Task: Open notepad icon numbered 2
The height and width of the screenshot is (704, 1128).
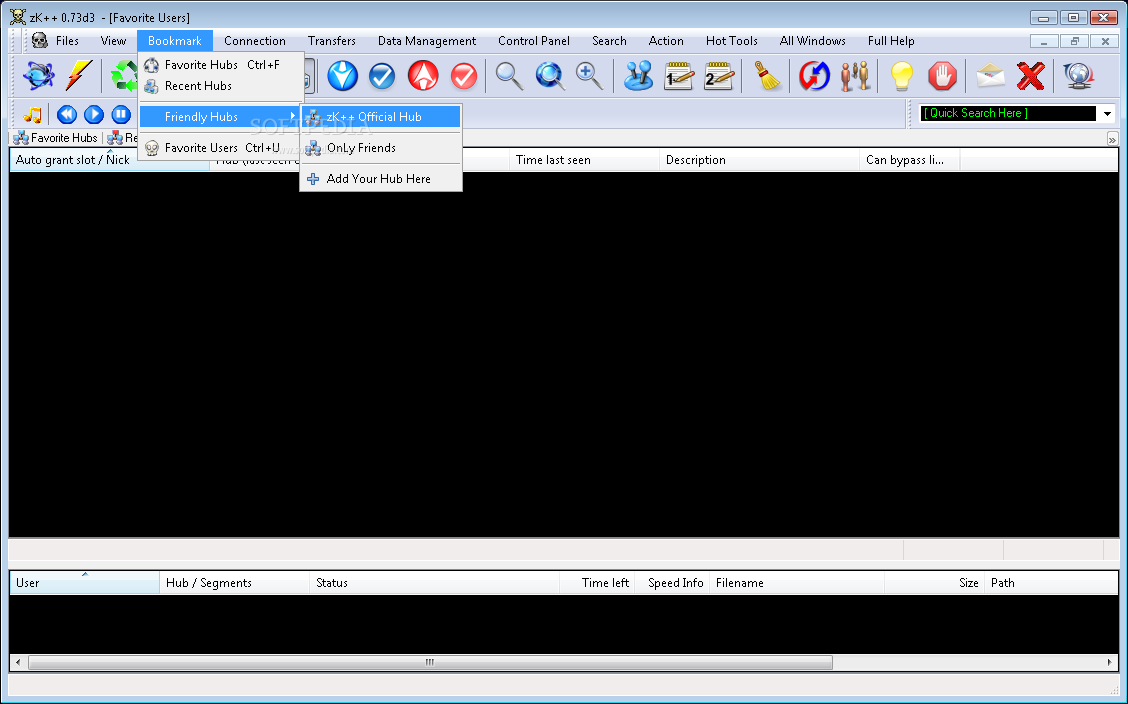Action: click(x=719, y=76)
